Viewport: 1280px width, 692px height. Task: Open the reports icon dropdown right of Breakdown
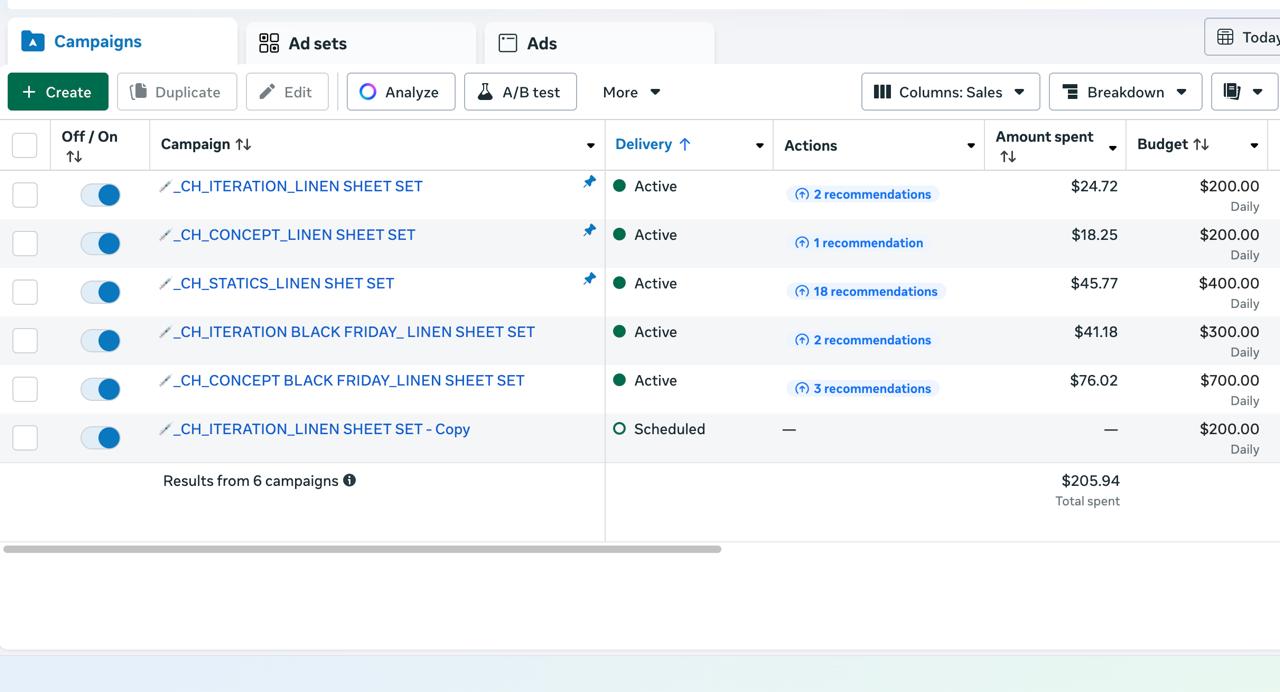(x=1243, y=92)
